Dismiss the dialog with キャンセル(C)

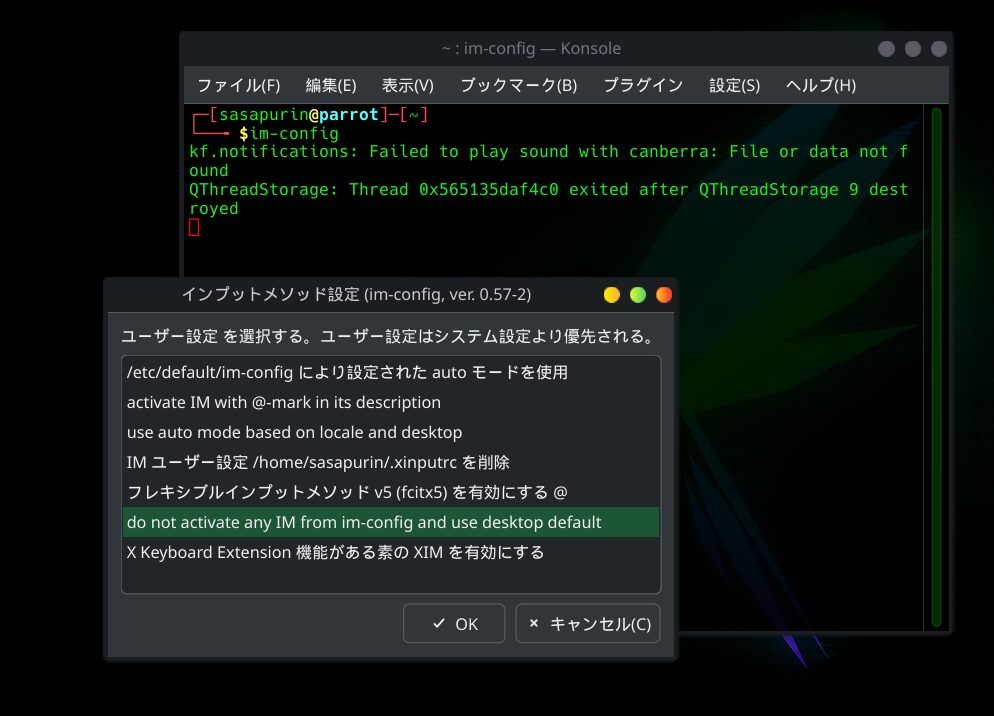click(x=588, y=623)
